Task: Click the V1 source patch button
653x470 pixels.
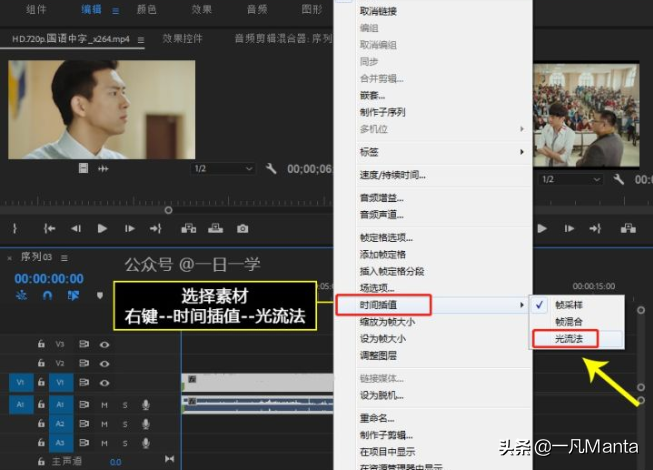Action: coord(21,383)
